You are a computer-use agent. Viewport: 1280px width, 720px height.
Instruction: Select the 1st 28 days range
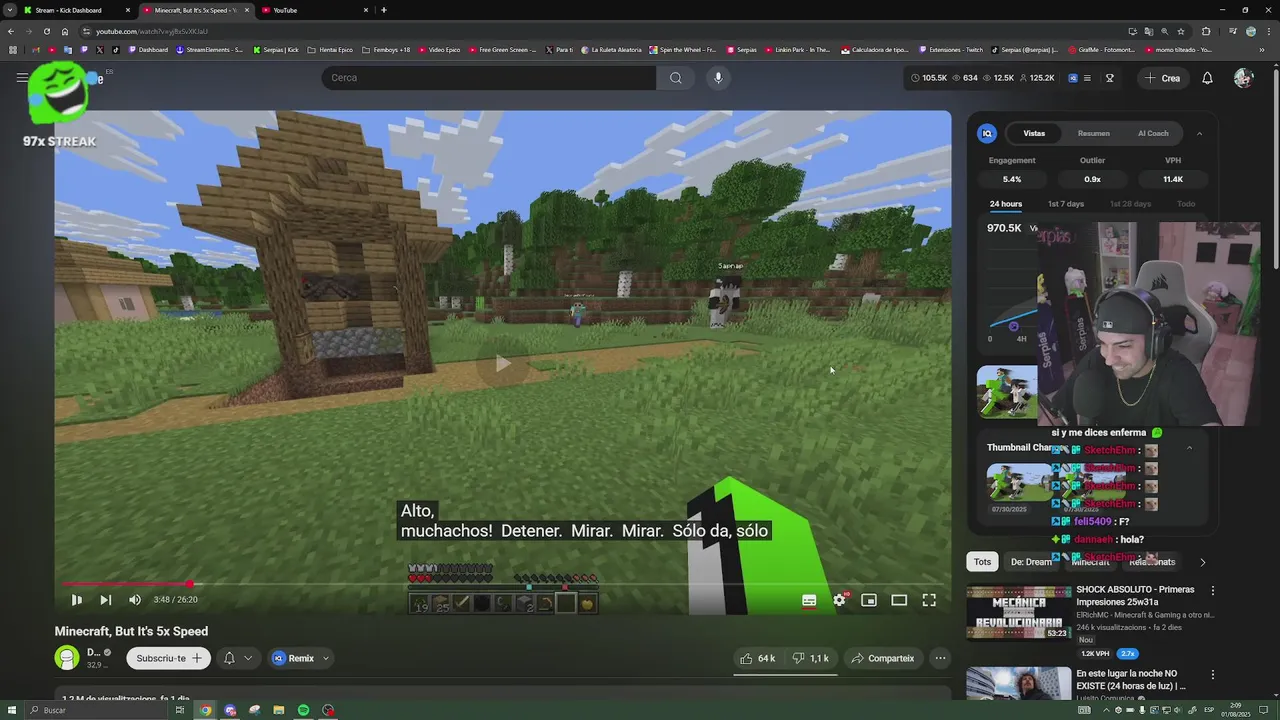1130,204
